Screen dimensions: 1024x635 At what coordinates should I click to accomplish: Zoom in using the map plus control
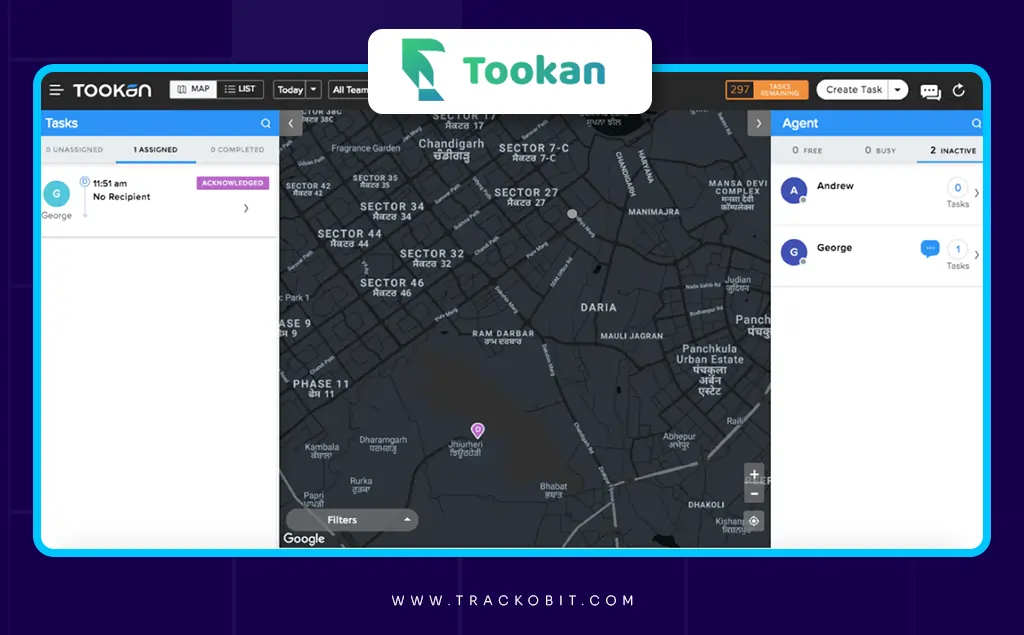[754, 474]
